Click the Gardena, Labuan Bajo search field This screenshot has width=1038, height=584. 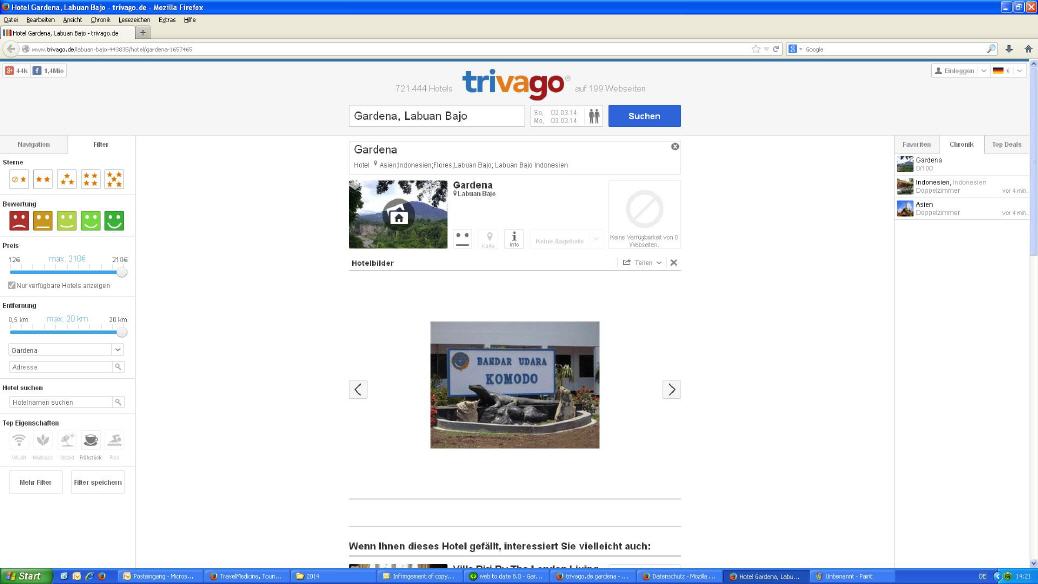click(x=436, y=116)
